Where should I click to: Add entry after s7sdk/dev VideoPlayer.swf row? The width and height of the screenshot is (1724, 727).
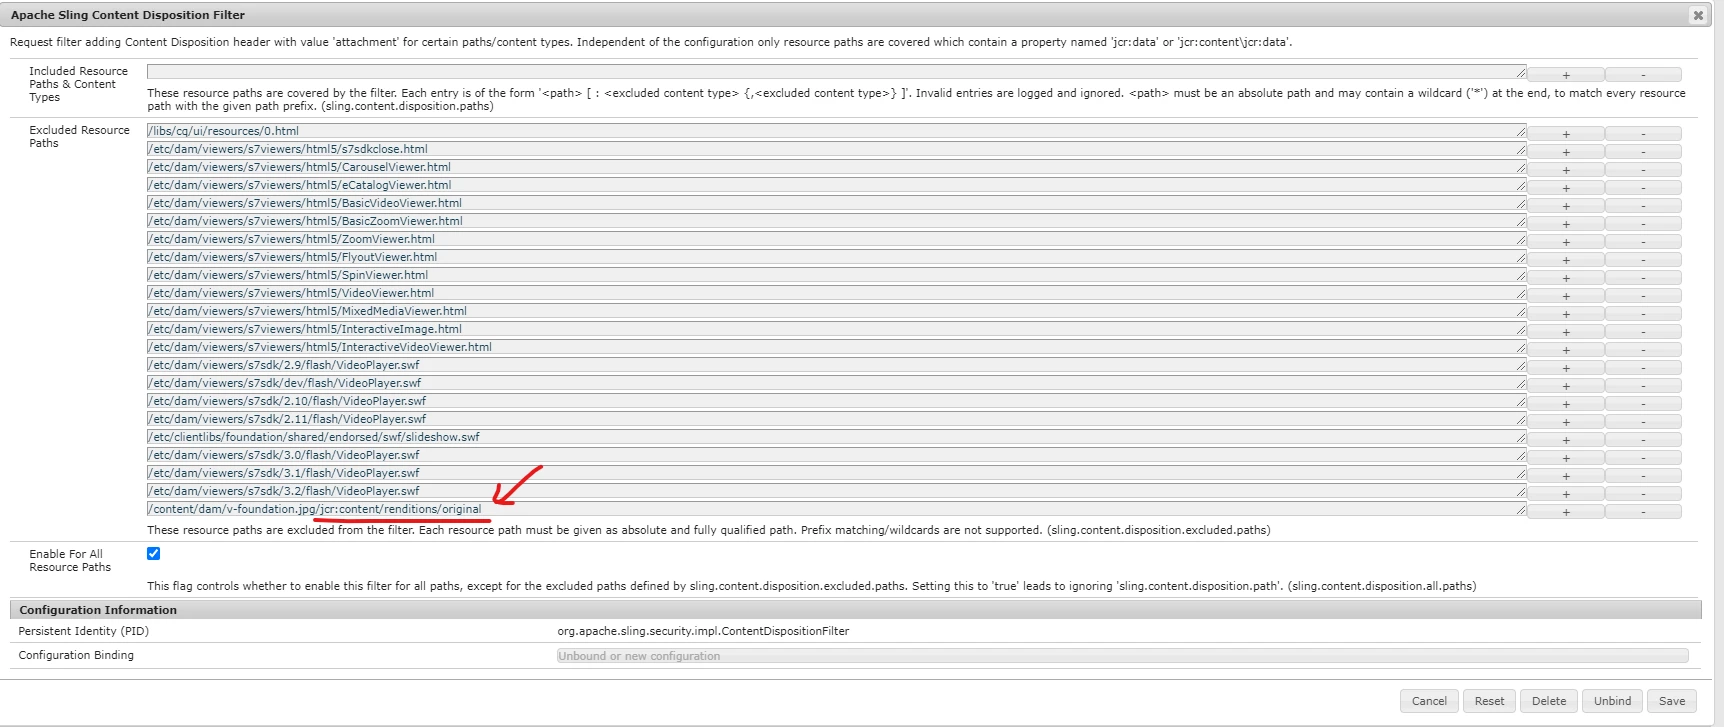click(x=1566, y=386)
